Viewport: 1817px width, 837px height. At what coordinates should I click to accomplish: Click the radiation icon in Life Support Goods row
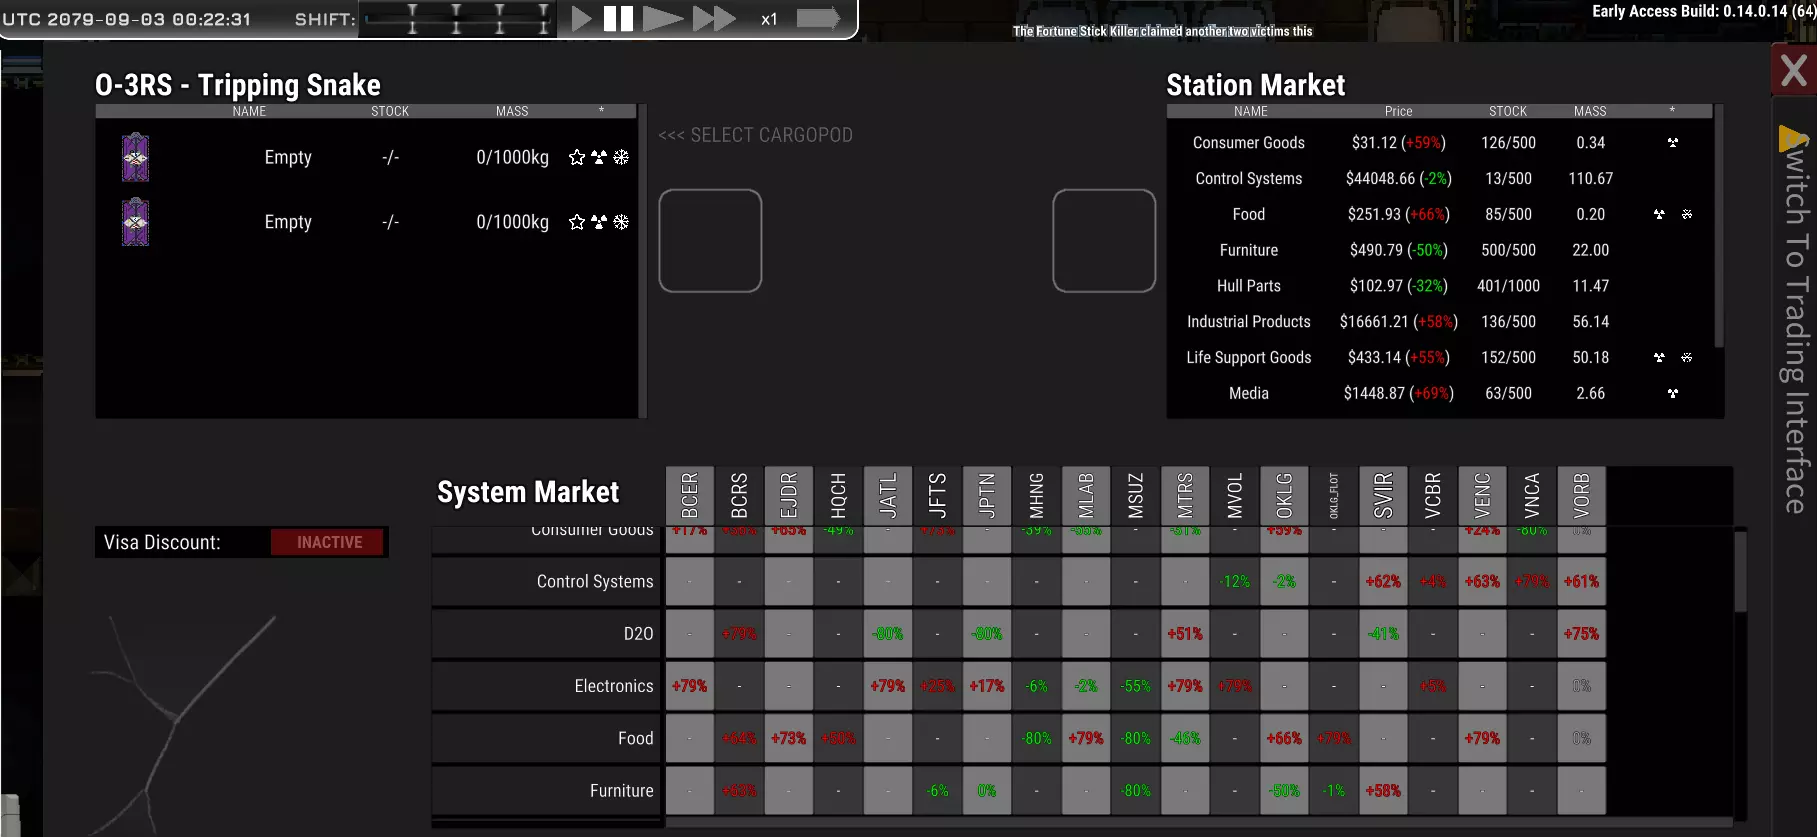1659,357
